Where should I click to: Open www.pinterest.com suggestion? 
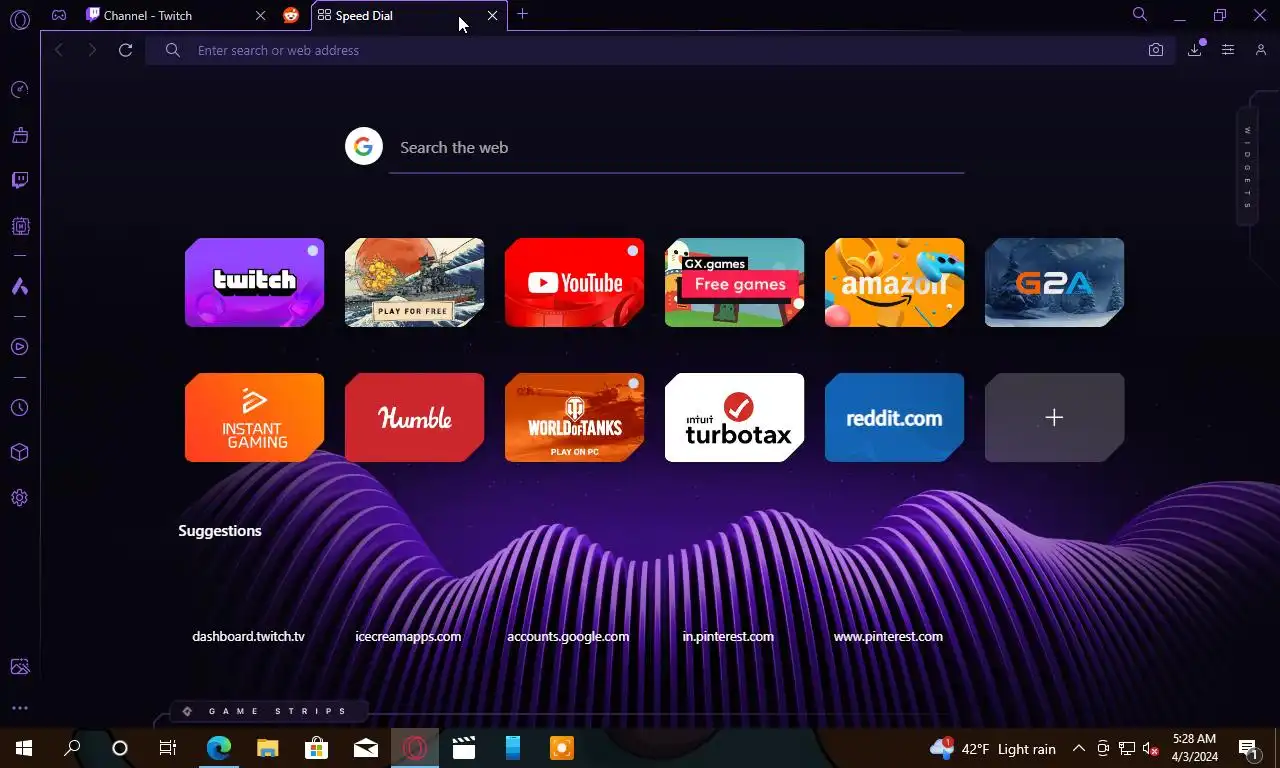[x=888, y=636]
